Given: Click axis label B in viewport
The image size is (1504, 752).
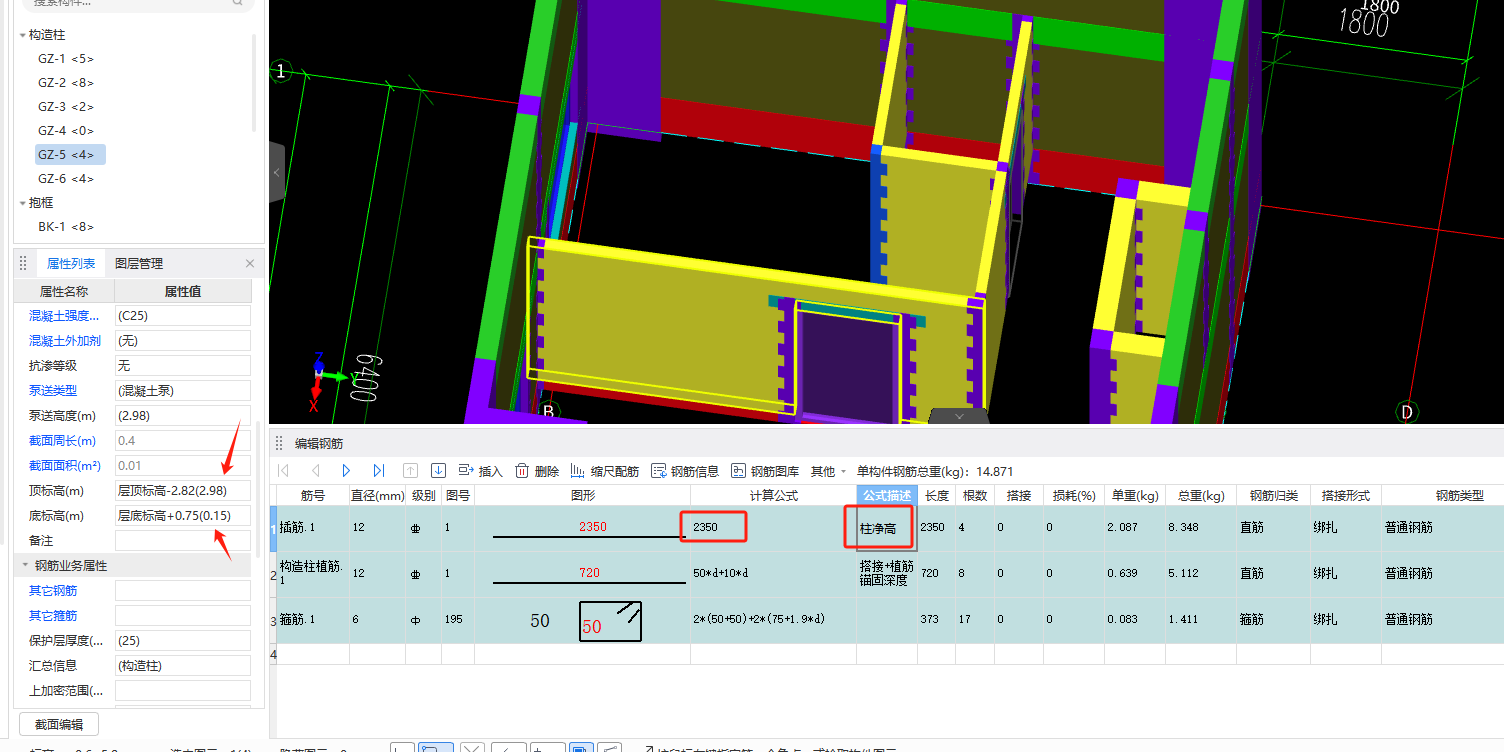Looking at the screenshot, I should (548, 411).
